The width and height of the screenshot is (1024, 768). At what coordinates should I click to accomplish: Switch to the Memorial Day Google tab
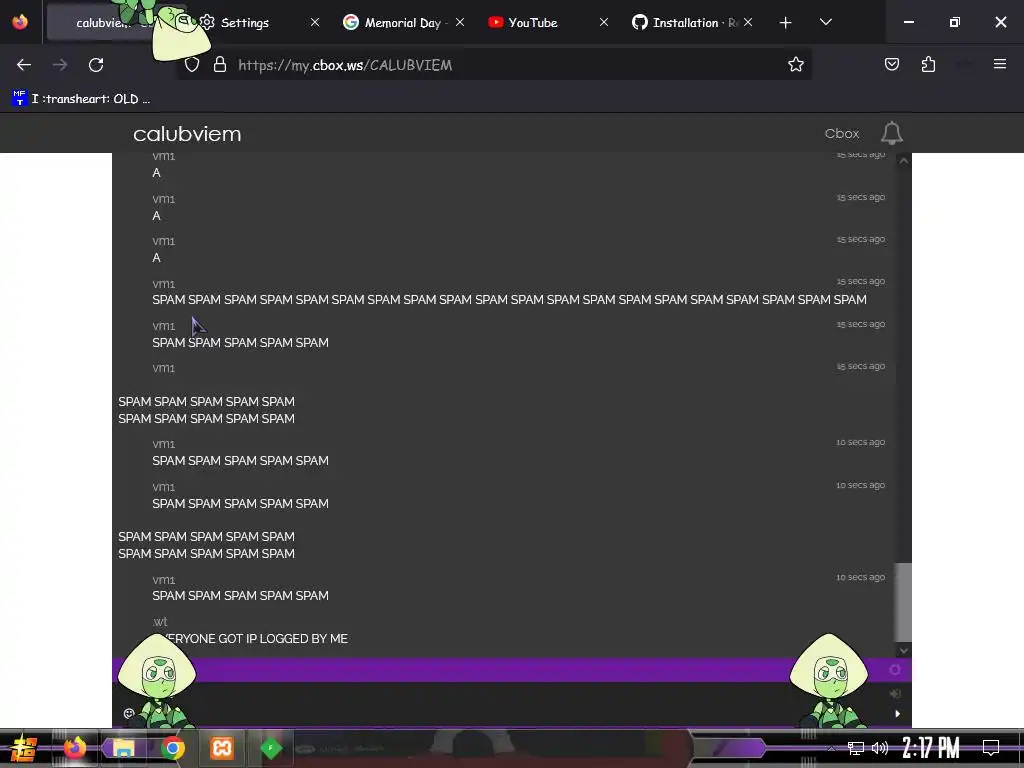point(403,22)
